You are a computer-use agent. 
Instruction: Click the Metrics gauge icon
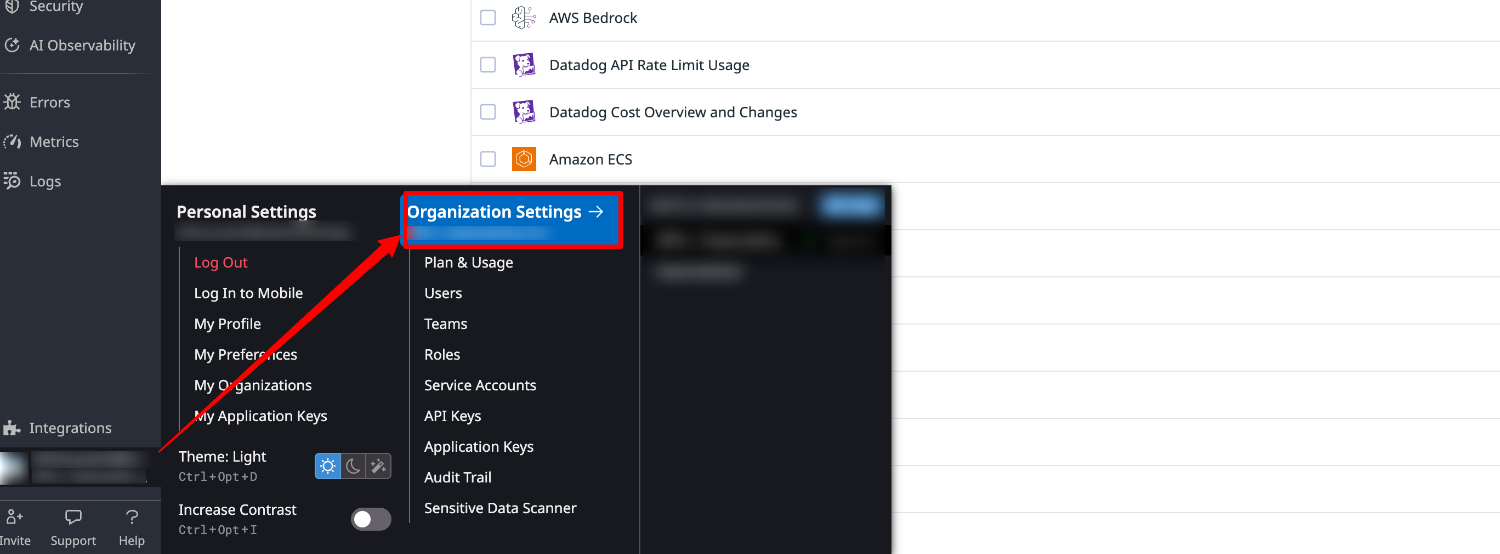pos(12,142)
